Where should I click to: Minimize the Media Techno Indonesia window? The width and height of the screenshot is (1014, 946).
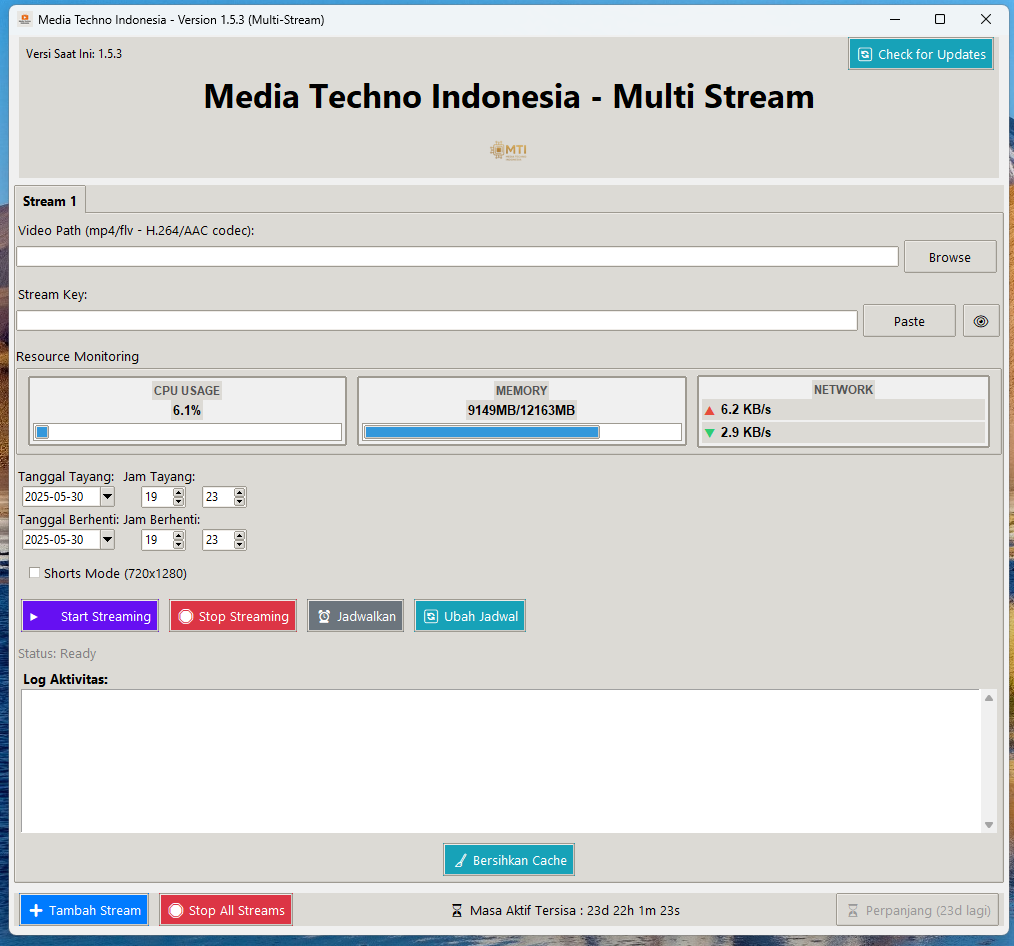click(x=895, y=19)
